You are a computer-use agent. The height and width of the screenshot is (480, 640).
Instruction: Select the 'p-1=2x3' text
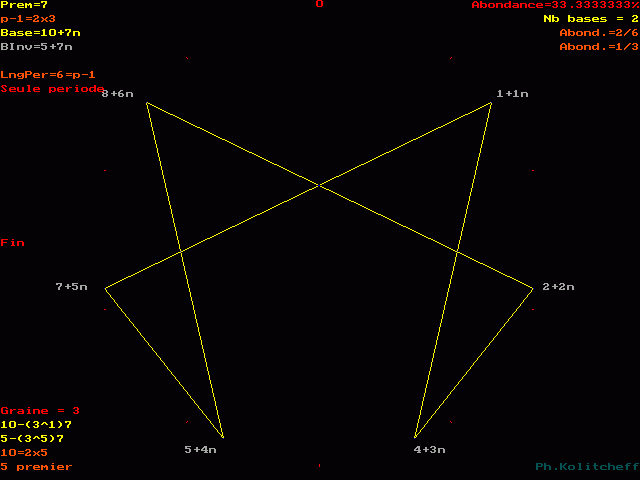pyautogui.click(x=28, y=19)
